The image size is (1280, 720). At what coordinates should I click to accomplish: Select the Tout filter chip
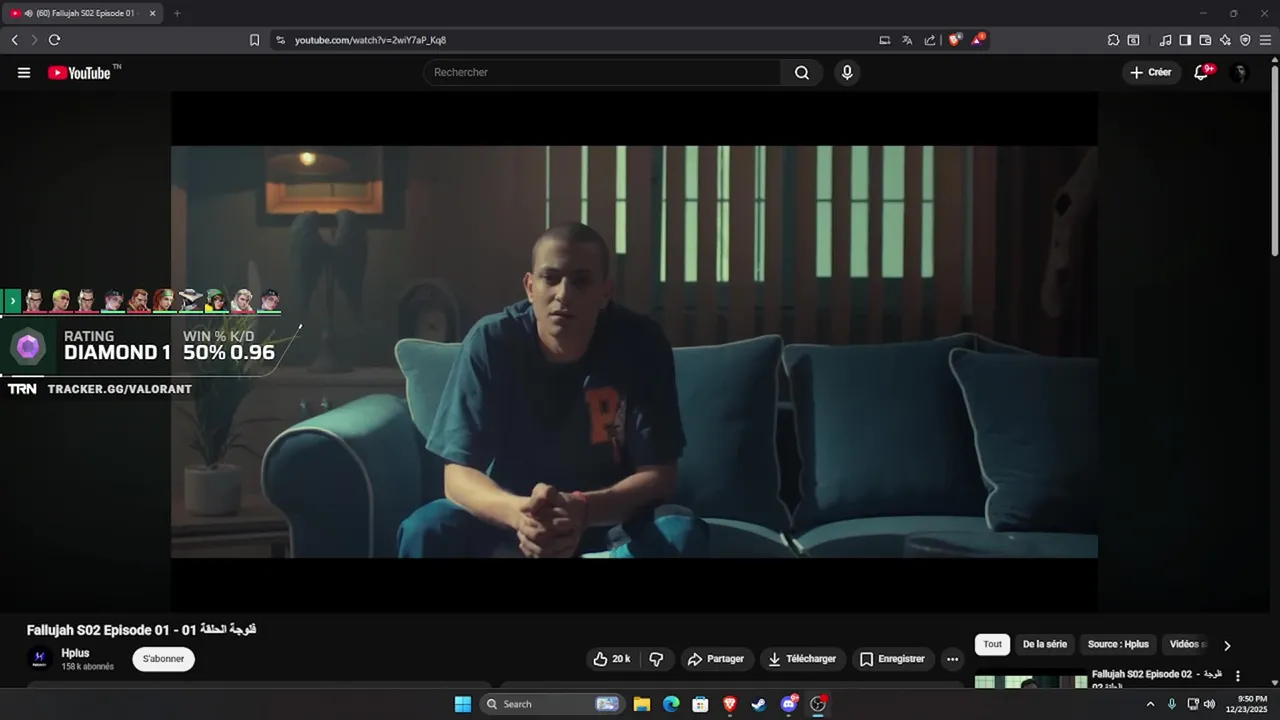[992, 645]
